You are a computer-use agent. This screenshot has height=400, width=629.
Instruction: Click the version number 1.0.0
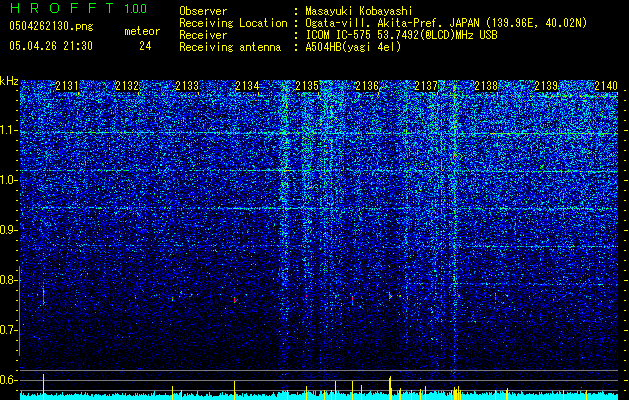[x=136, y=8]
